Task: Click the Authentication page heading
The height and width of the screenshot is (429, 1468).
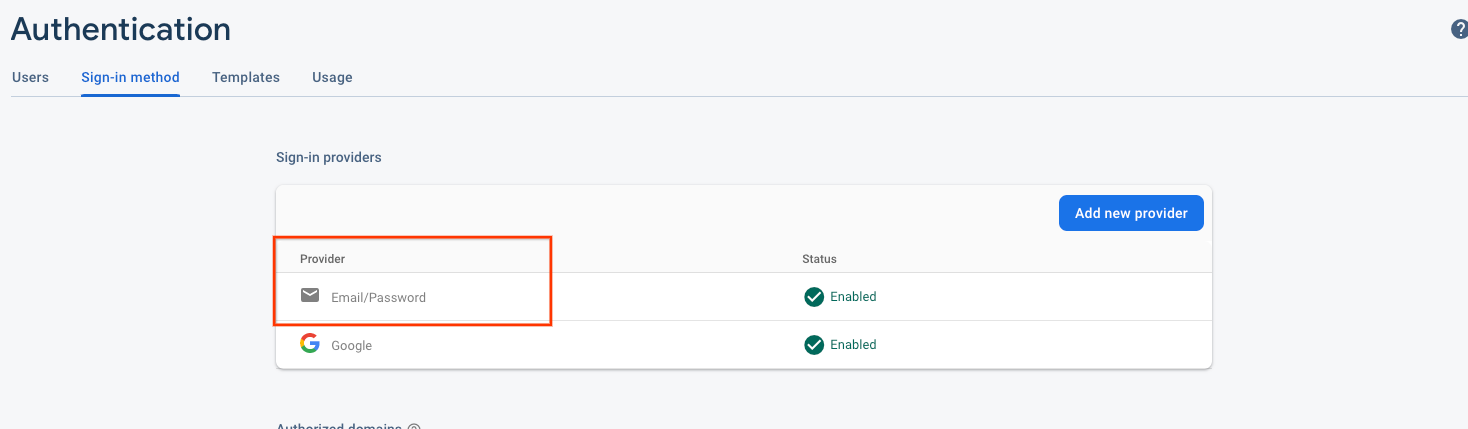Action: (121, 29)
